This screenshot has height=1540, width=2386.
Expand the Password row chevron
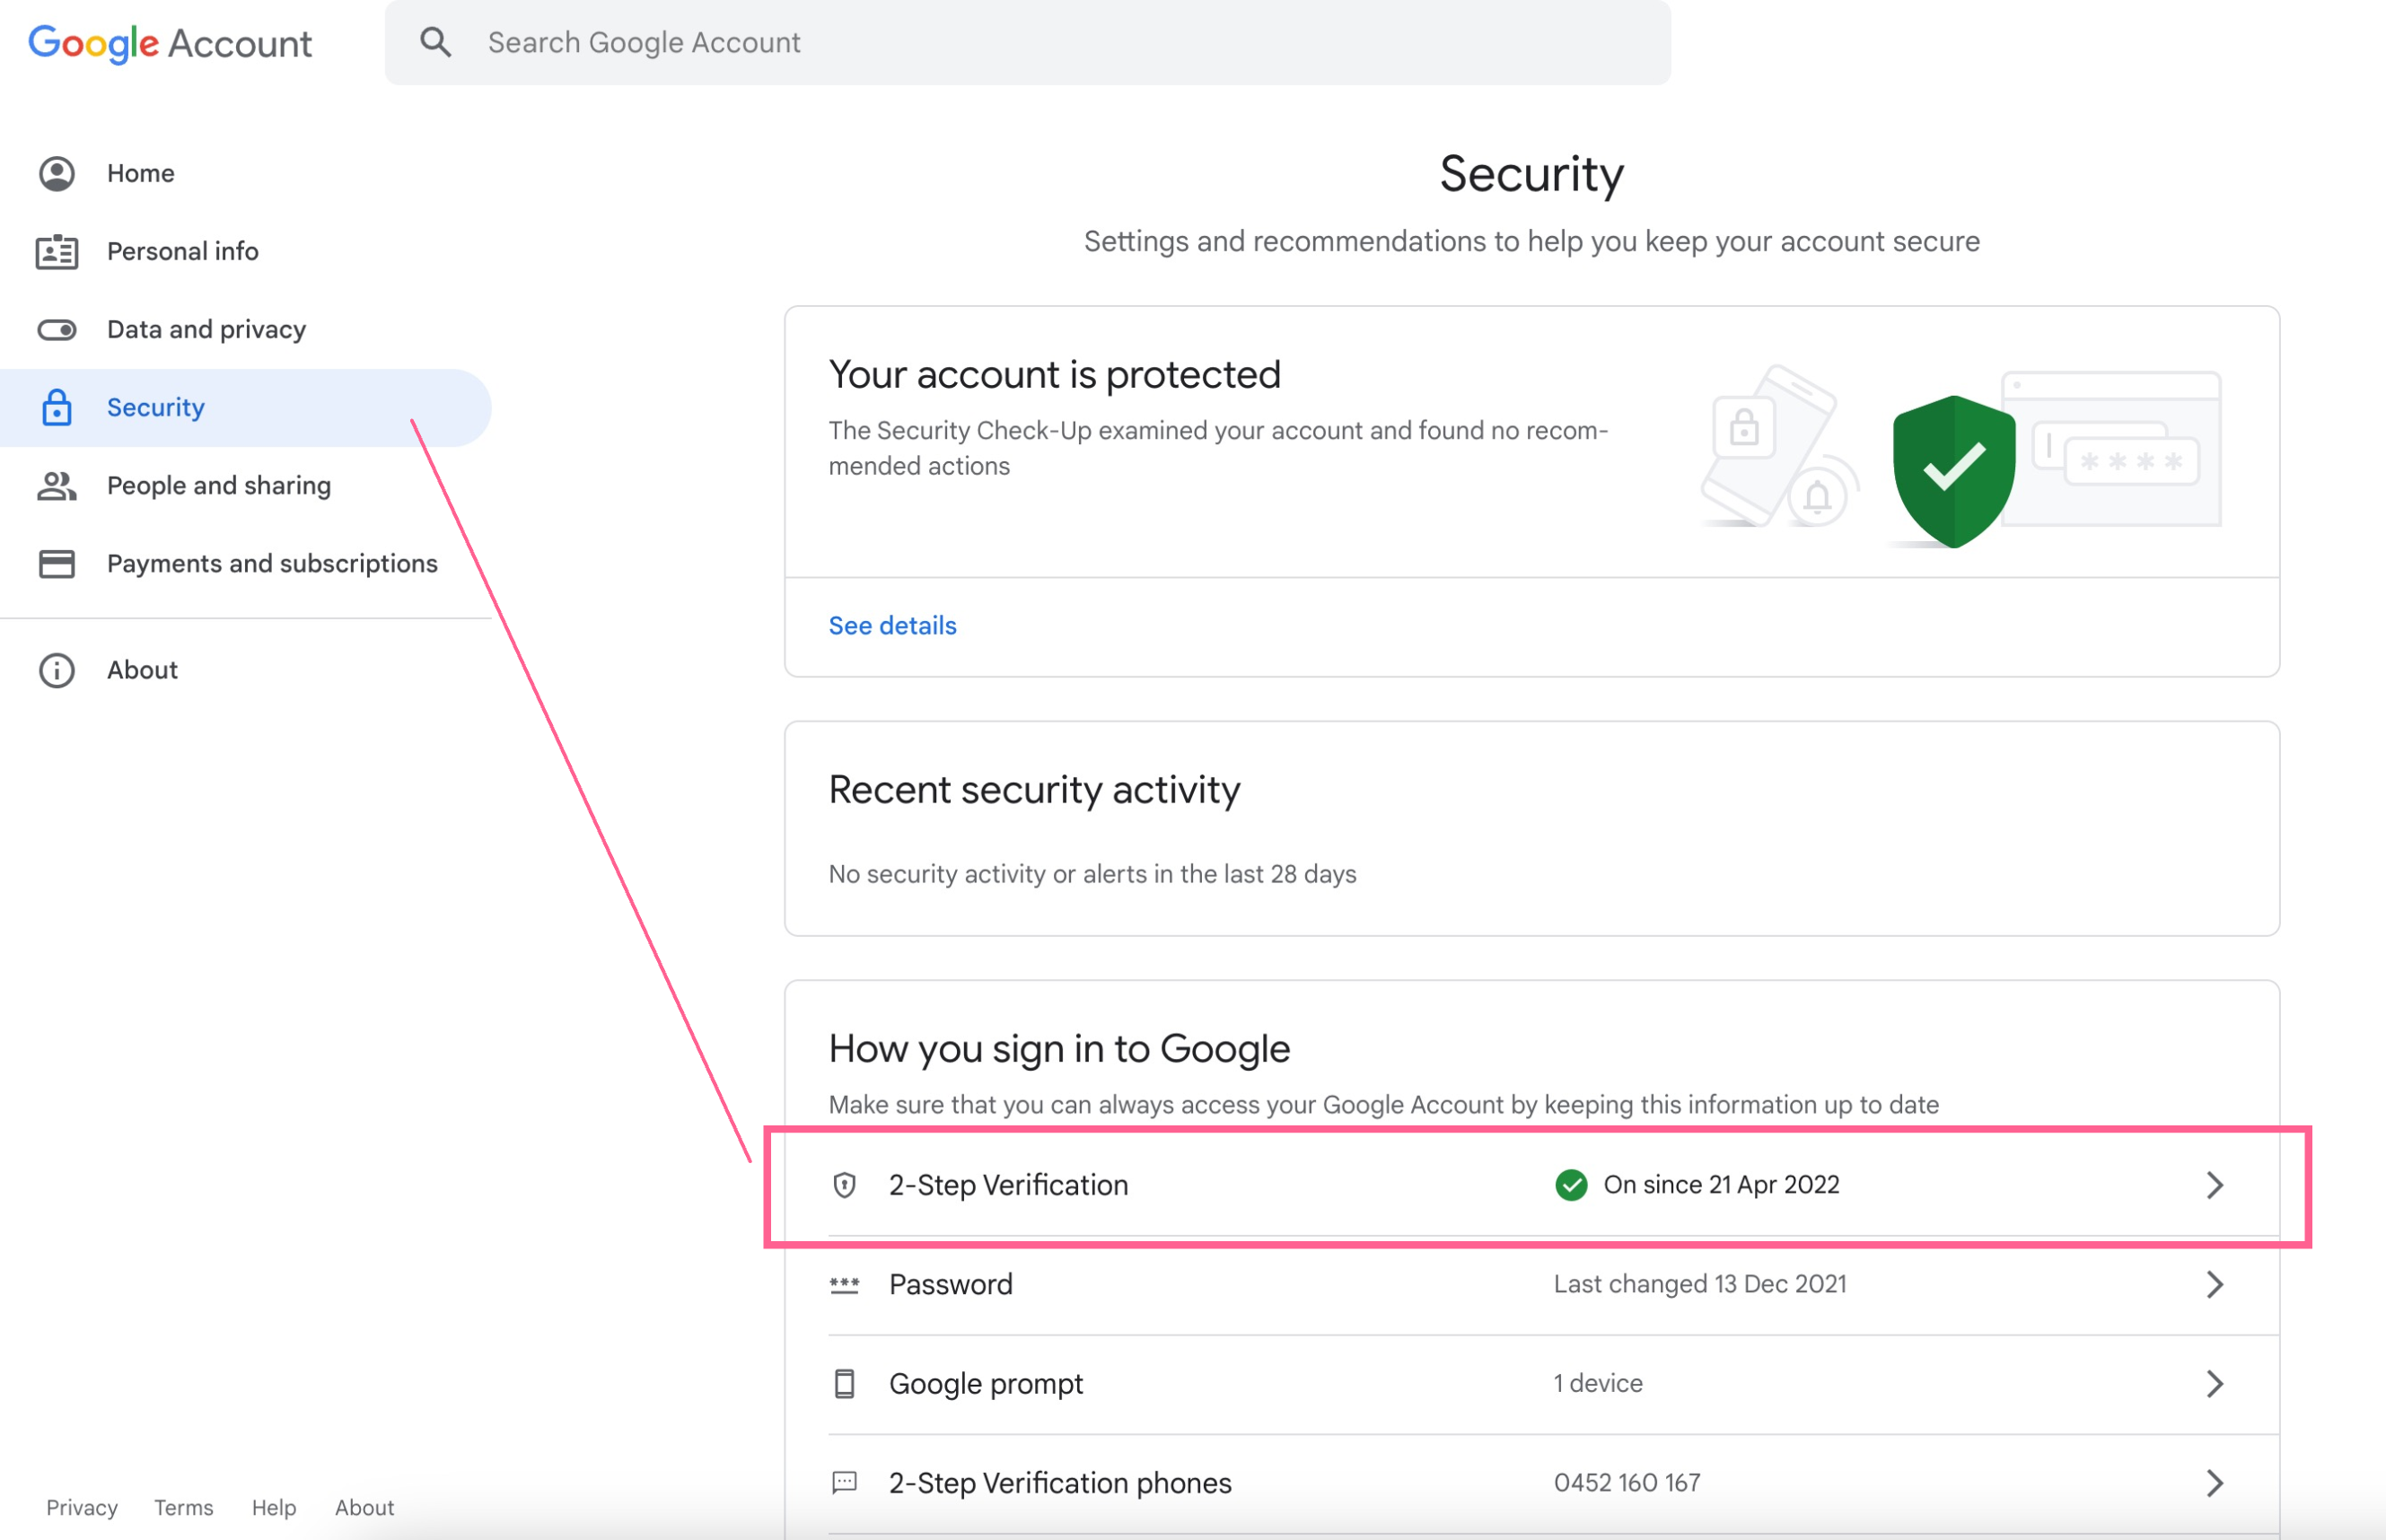click(x=2215, y=1284)
